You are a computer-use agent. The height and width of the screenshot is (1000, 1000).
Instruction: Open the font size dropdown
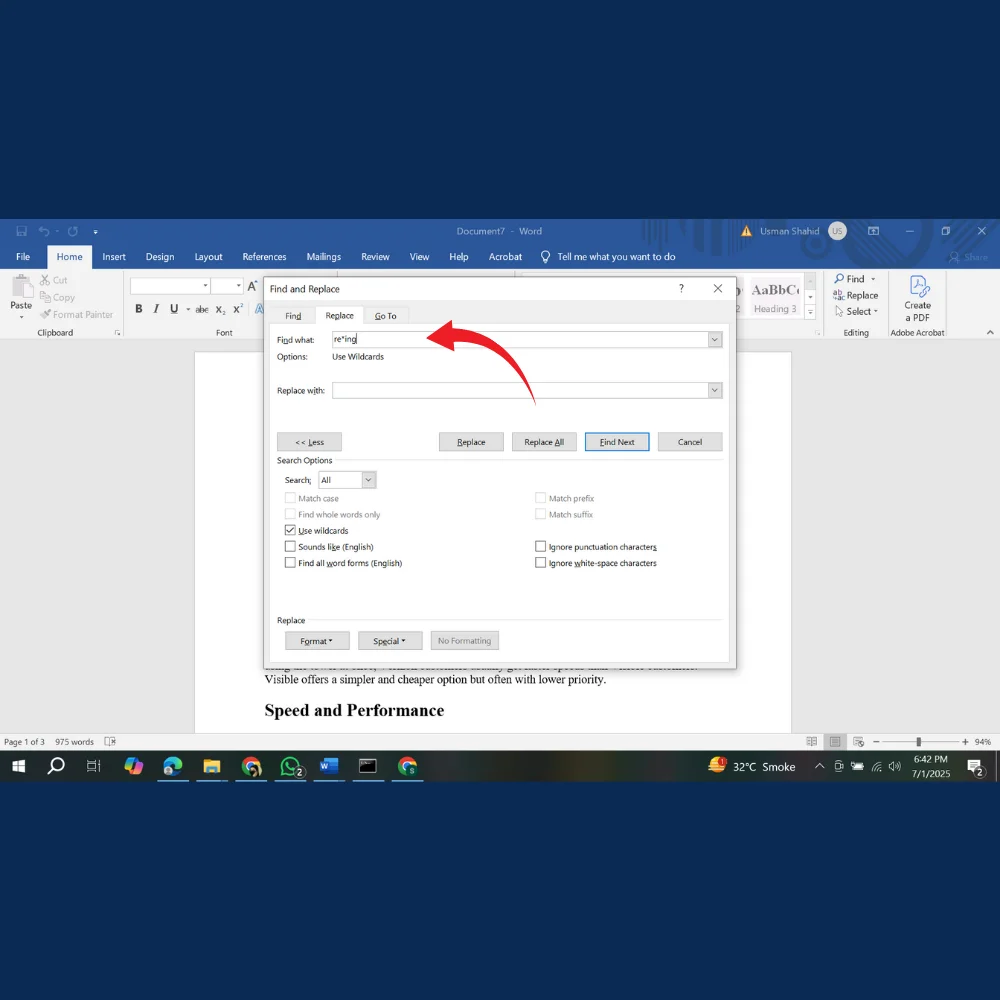(239, 286)
